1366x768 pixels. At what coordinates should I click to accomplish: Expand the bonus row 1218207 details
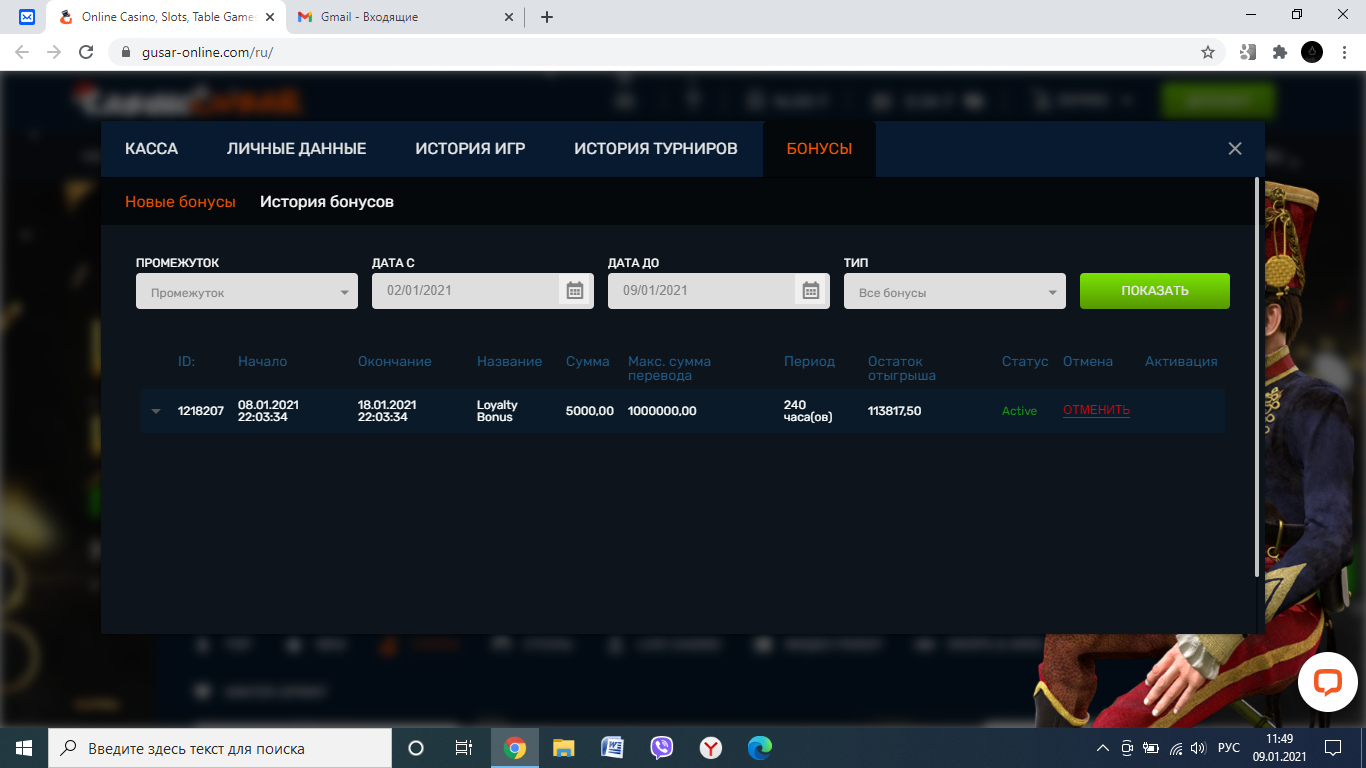(x=156, y=411)
